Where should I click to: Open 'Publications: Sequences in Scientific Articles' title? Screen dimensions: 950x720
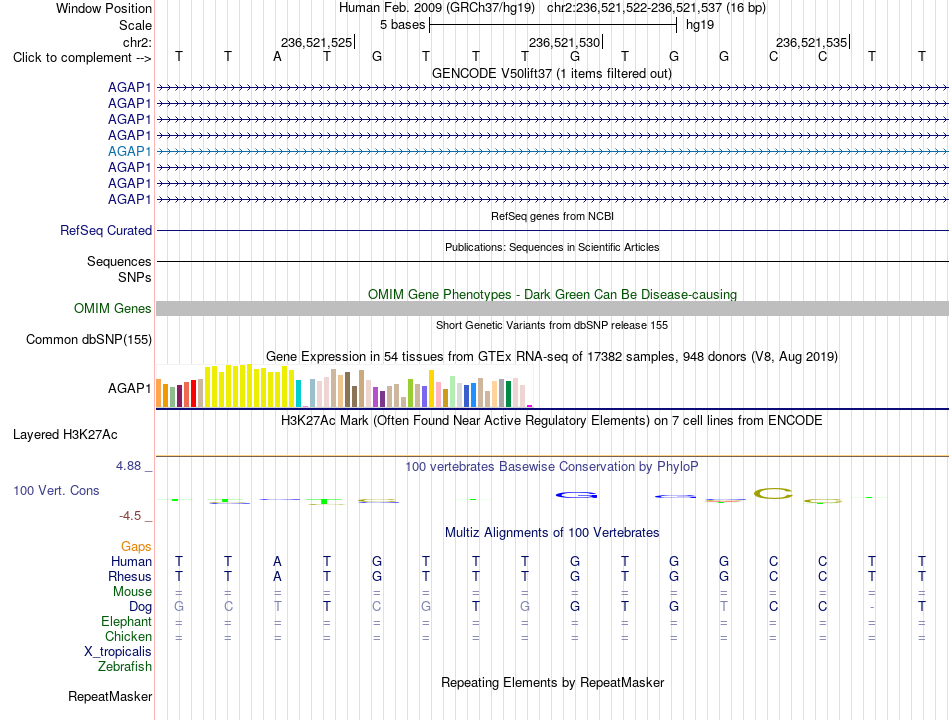click(552, 247)
